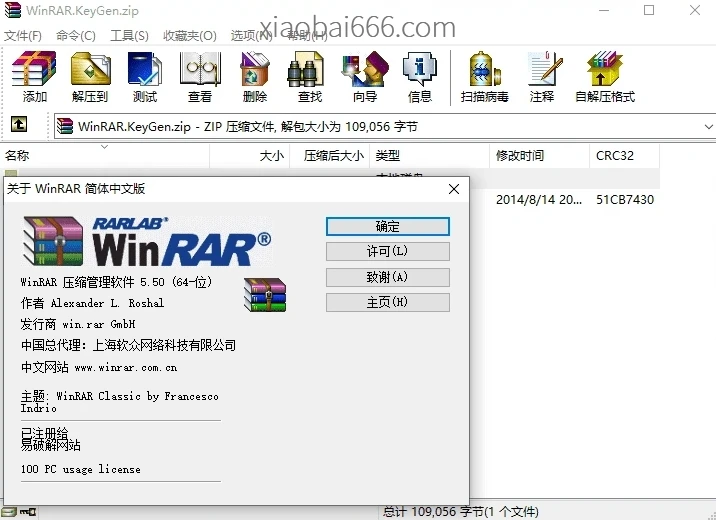
Task: Click the CRC value 51CB7430
Action: (625, 200)
